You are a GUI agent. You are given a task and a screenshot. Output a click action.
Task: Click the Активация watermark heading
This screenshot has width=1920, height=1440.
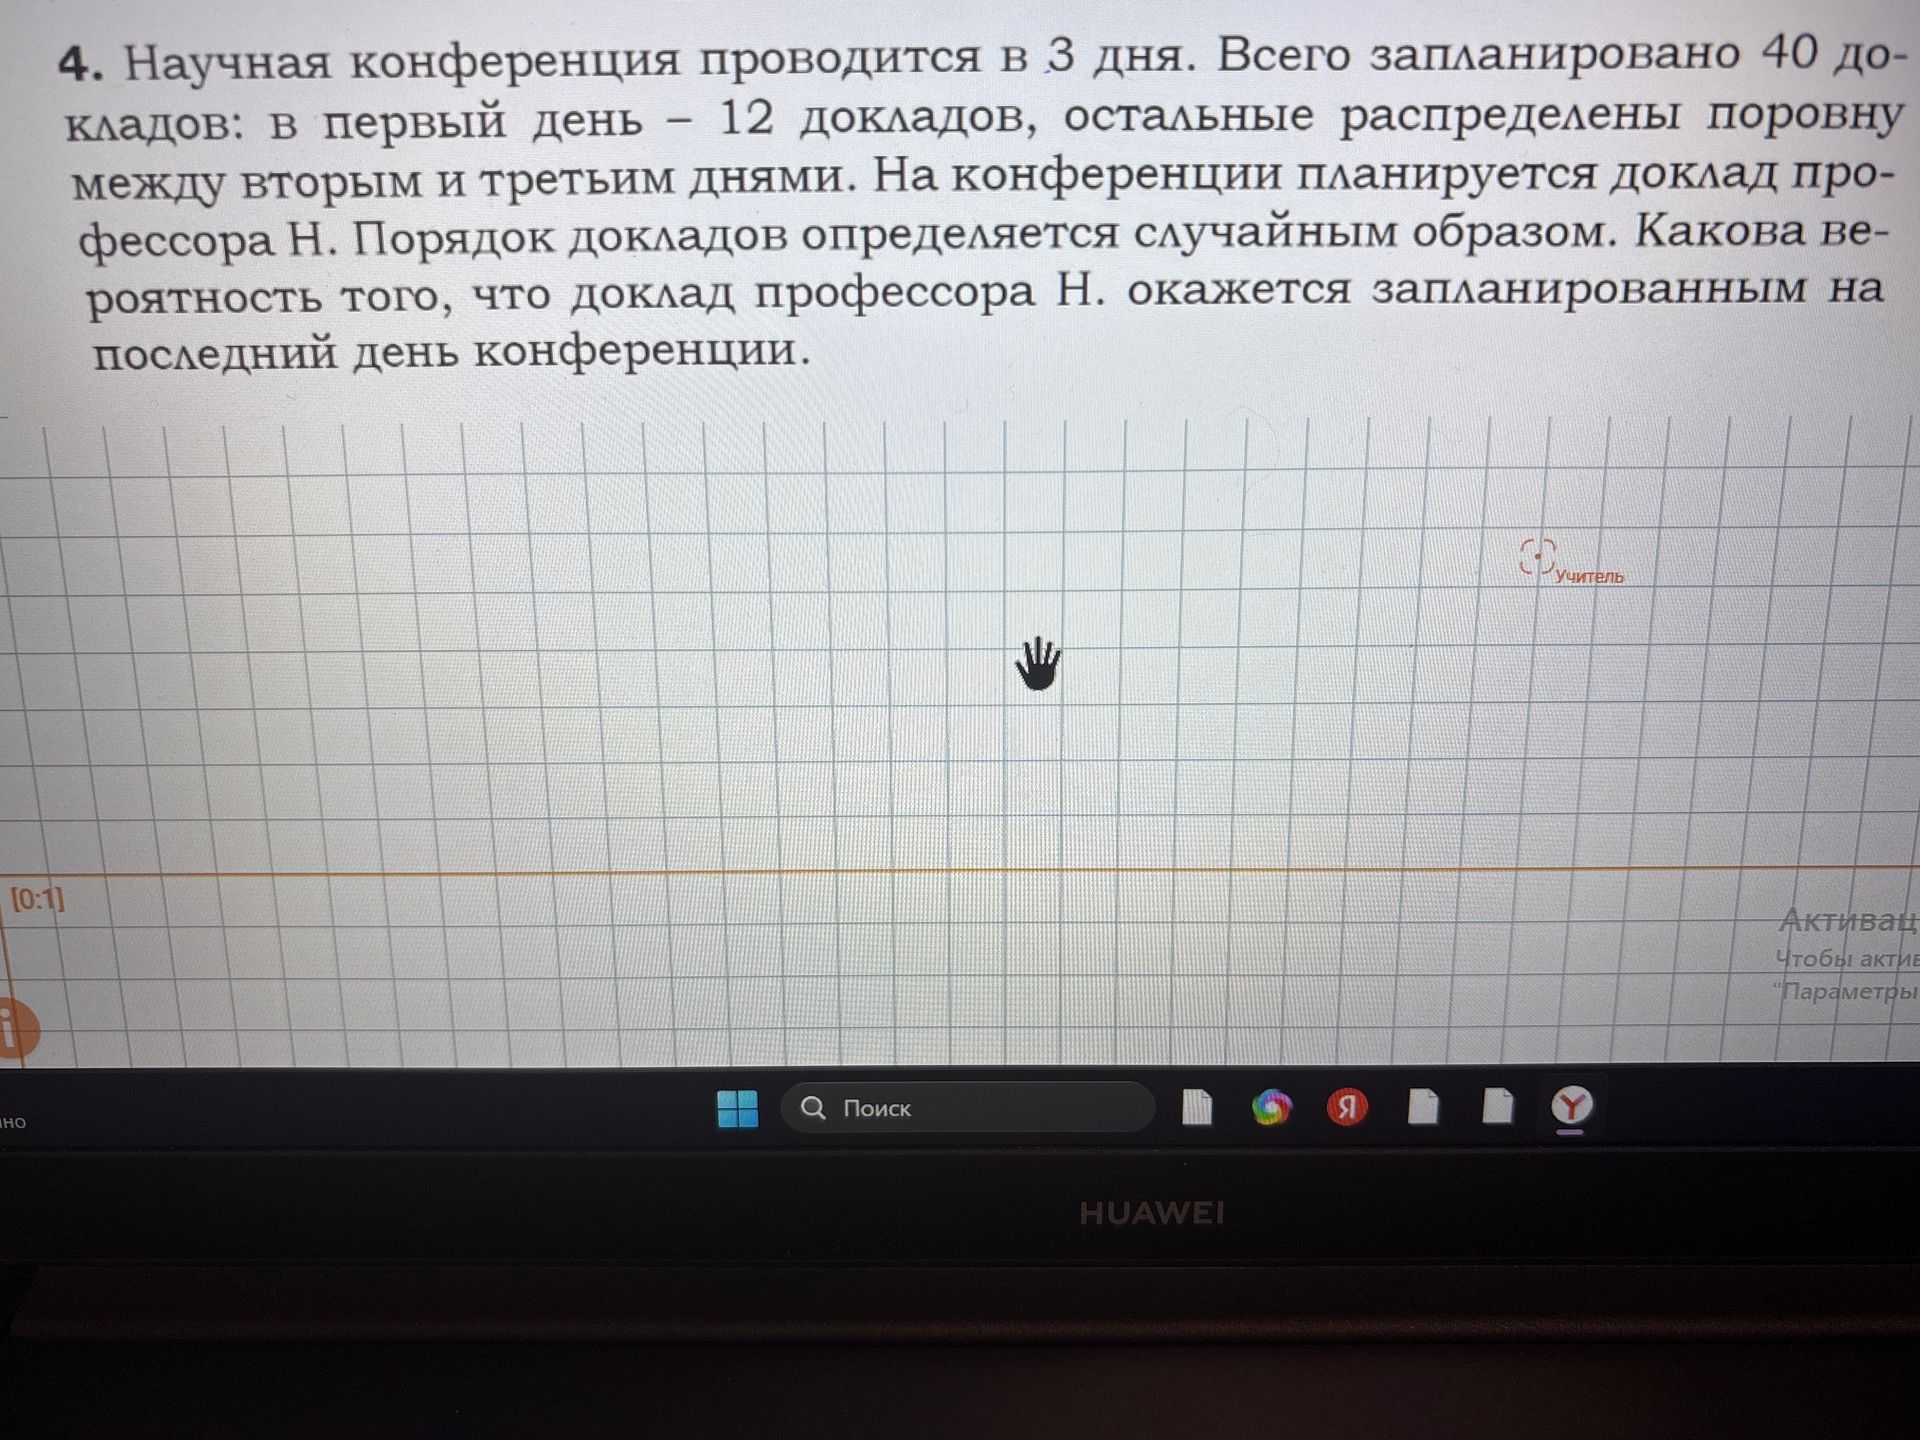click(x=1849, y=920)
